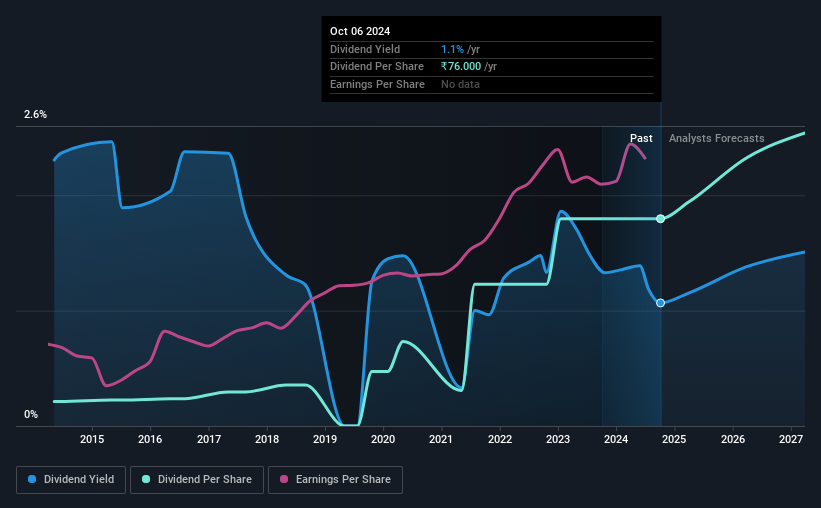Toggle the Dividend Per Share legend button

[197, 480]
